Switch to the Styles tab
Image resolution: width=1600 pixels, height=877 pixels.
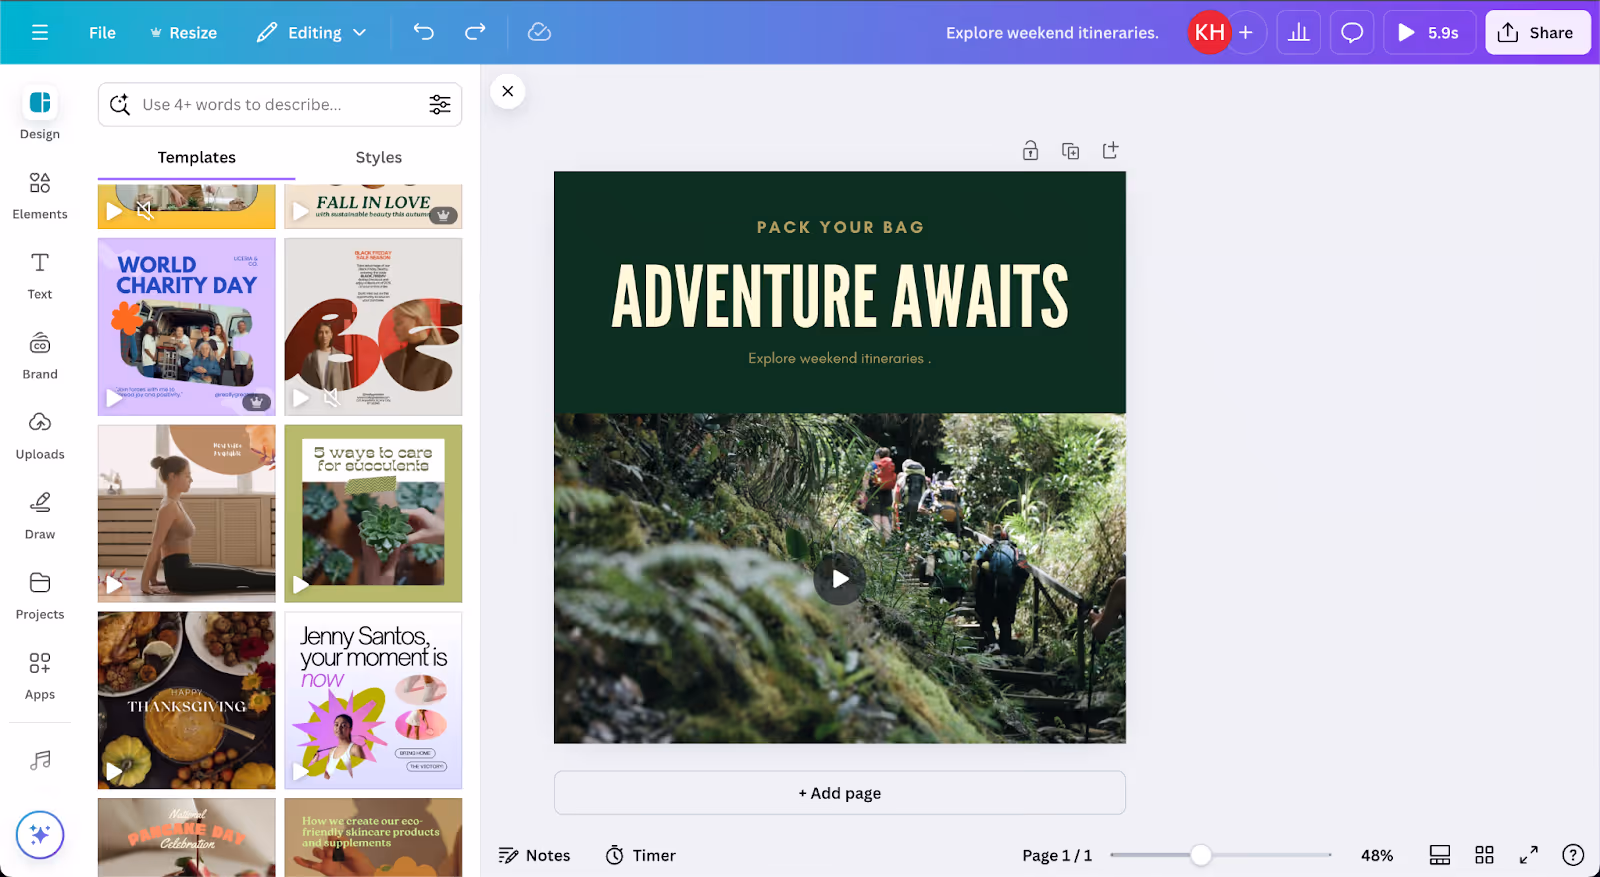pyautogui.click(x=379, y=157)
